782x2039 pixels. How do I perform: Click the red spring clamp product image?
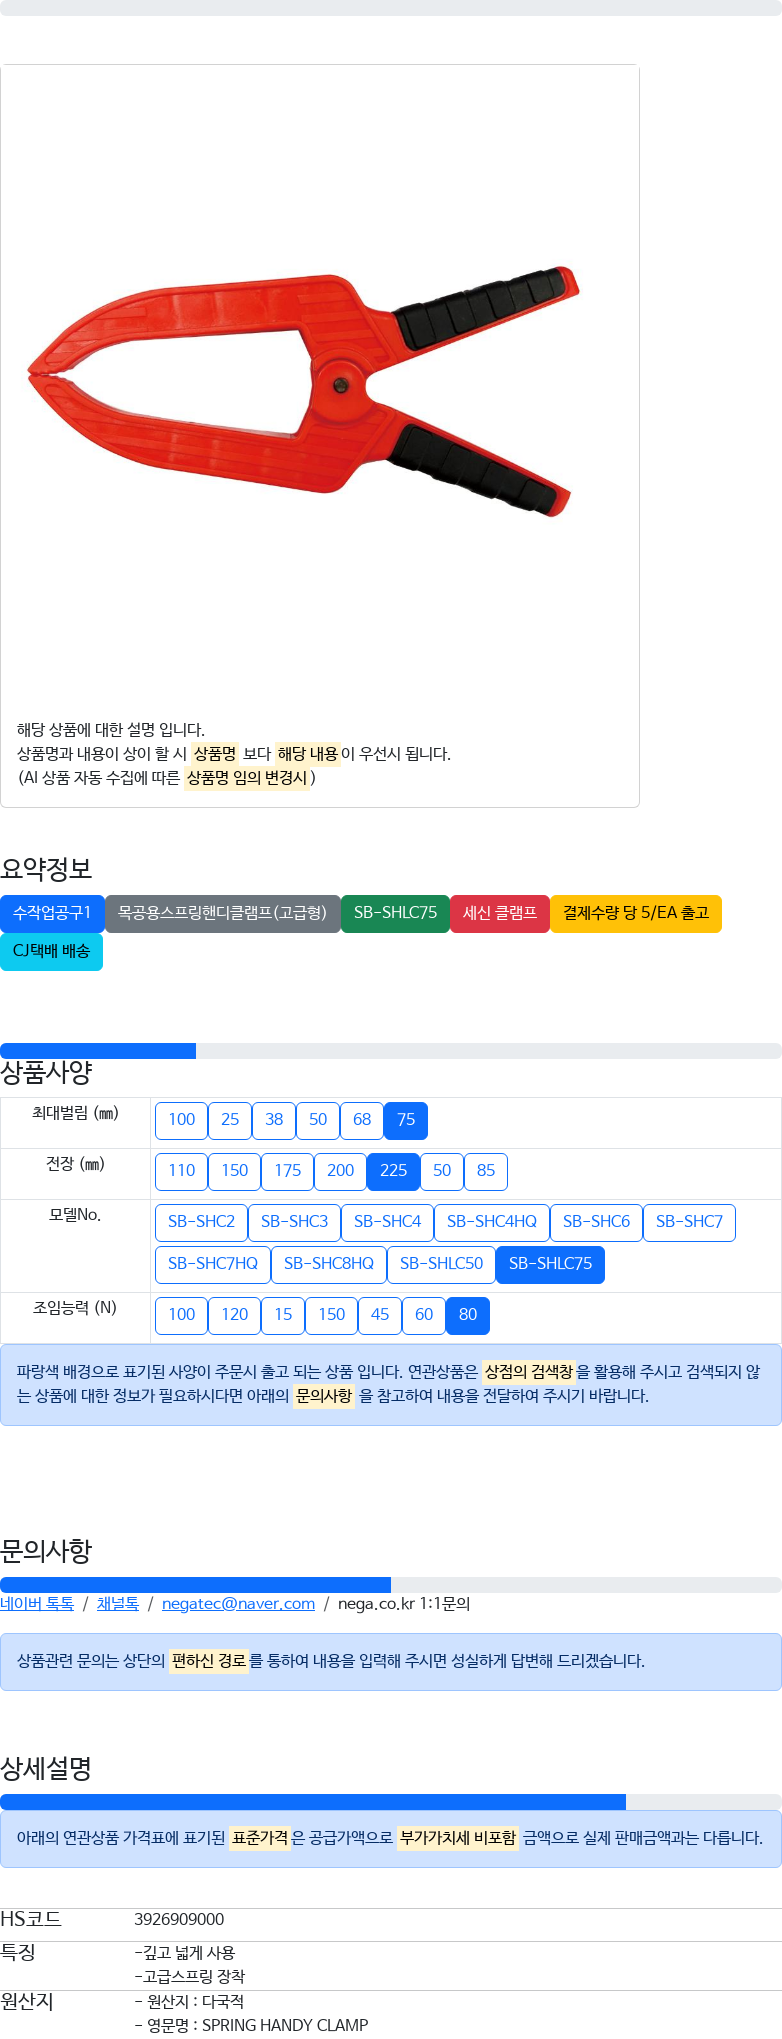pos(303,391)
